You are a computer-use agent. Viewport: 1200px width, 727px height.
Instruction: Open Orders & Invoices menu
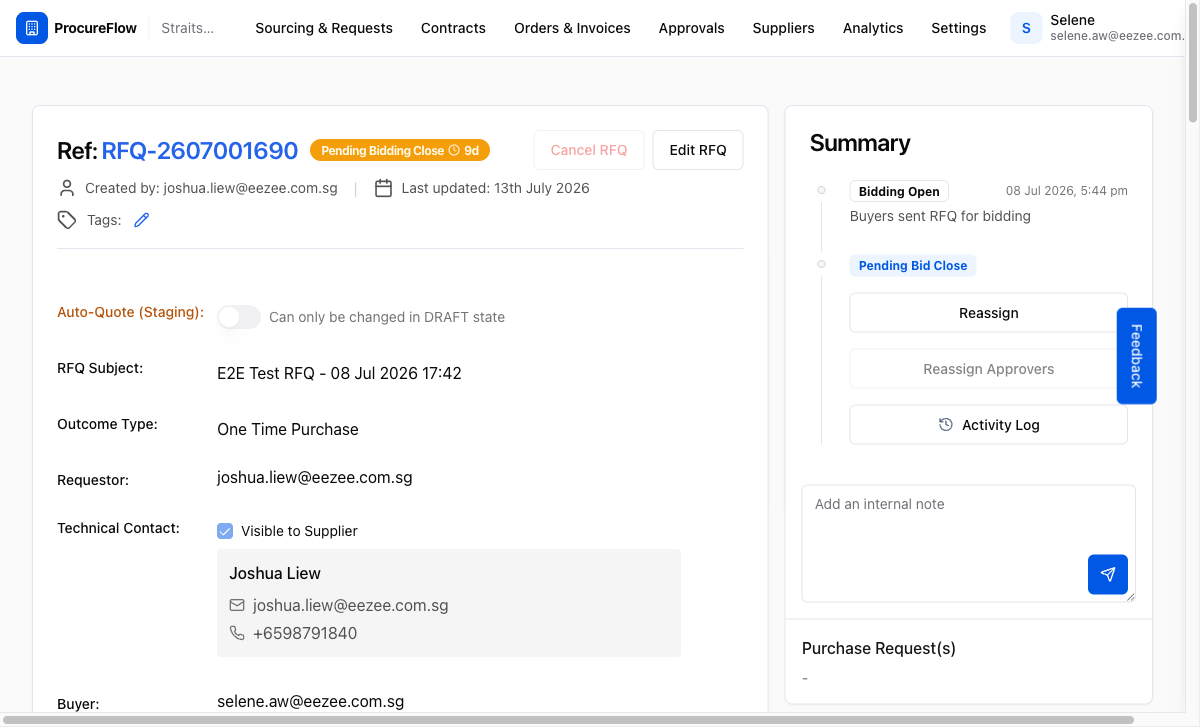tap(572, 28)
